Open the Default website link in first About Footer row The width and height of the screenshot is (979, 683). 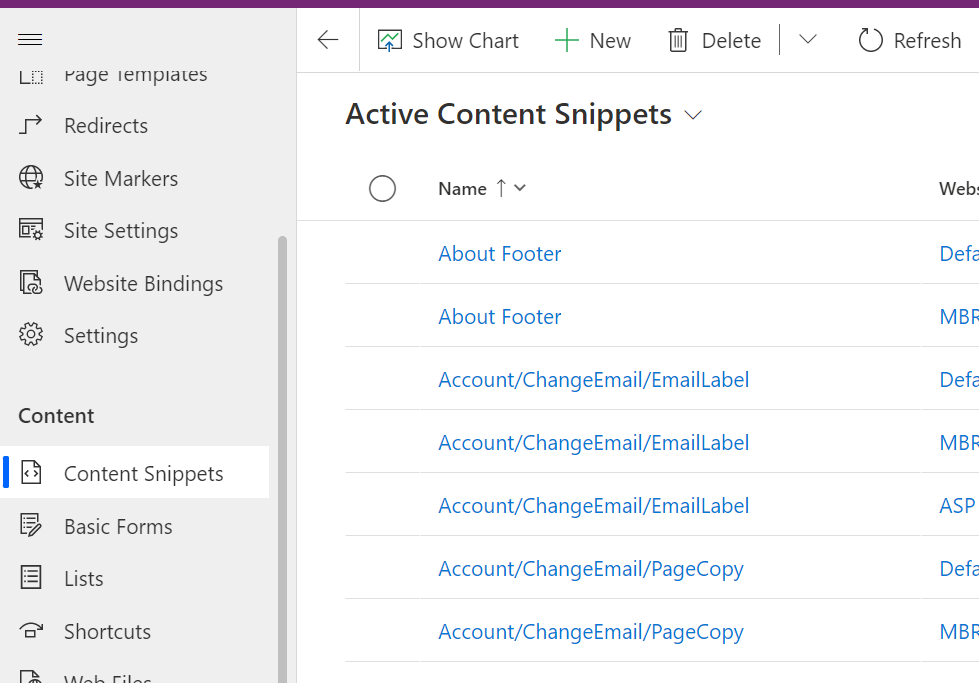pyautogui.click(x=959, y=253)
